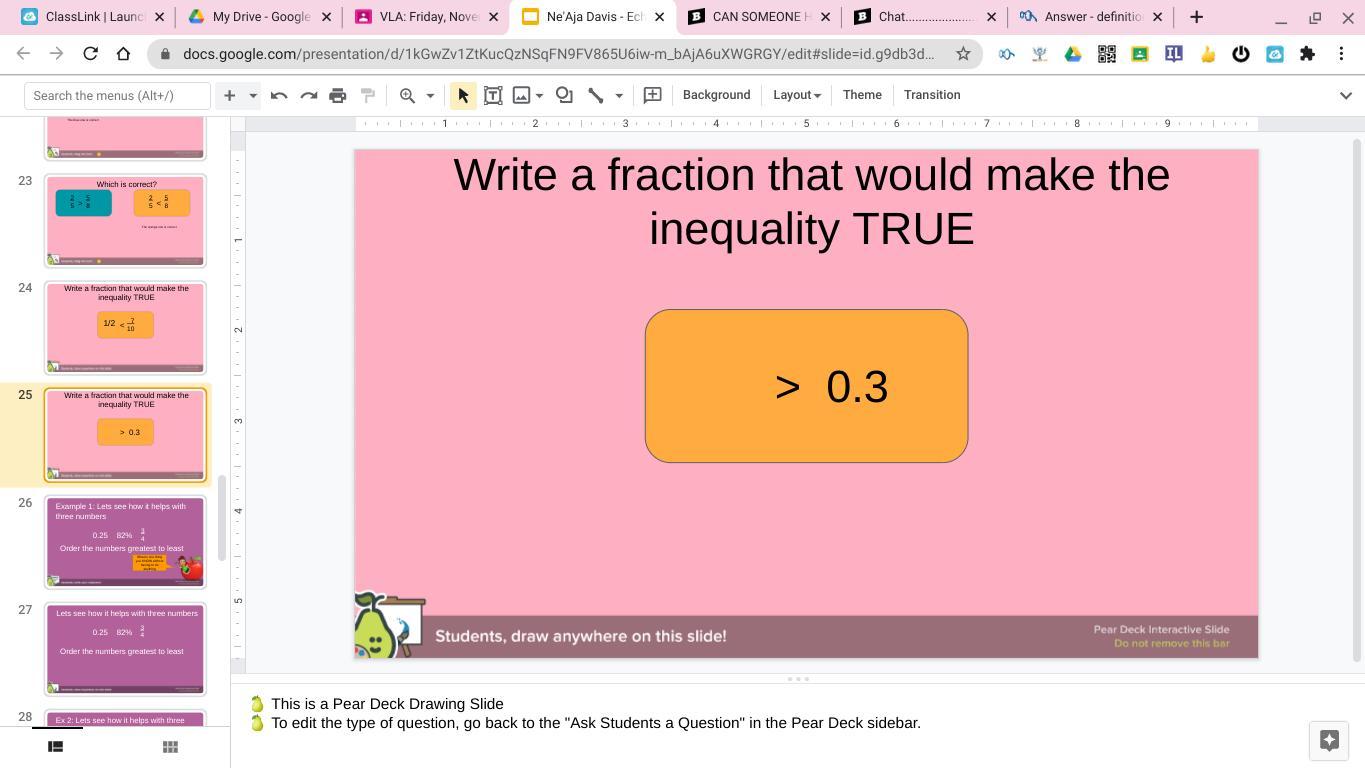
Task: Select slide 26 'Example 1' thumbnail
Action: click(x=125, y=542)
